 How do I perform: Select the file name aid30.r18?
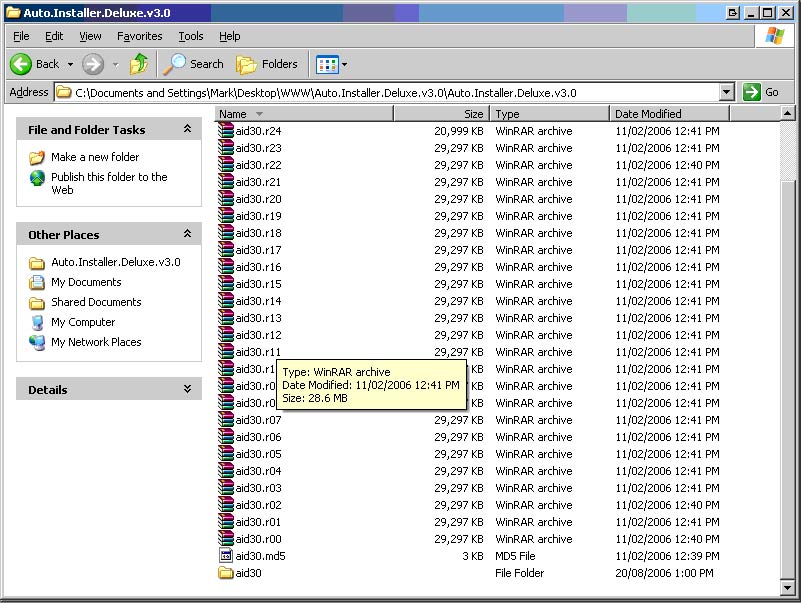click(x=258, y=233)
